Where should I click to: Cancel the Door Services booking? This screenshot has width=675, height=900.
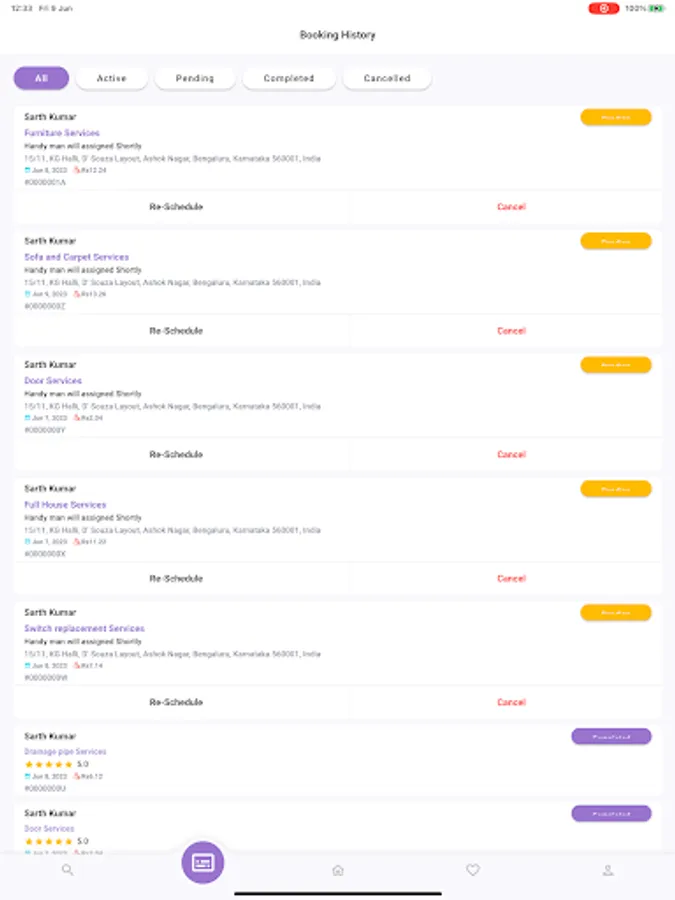511,455
